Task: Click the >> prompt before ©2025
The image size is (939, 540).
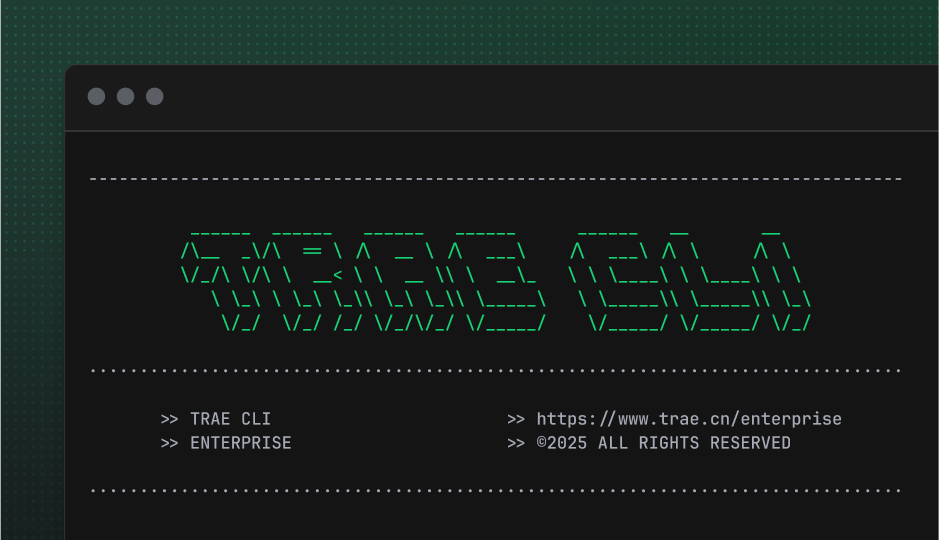Action: point(516,442)
